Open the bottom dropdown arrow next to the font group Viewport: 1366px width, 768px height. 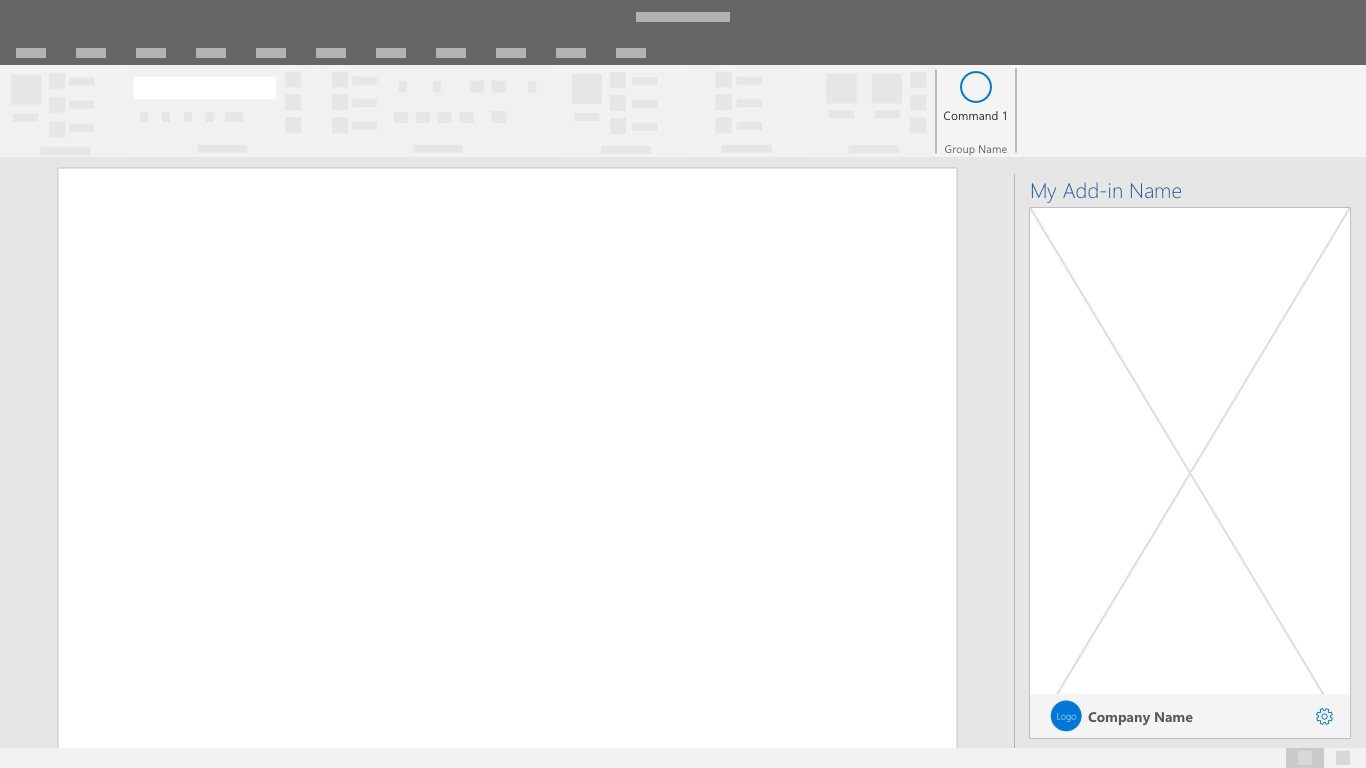coord(293,125)
